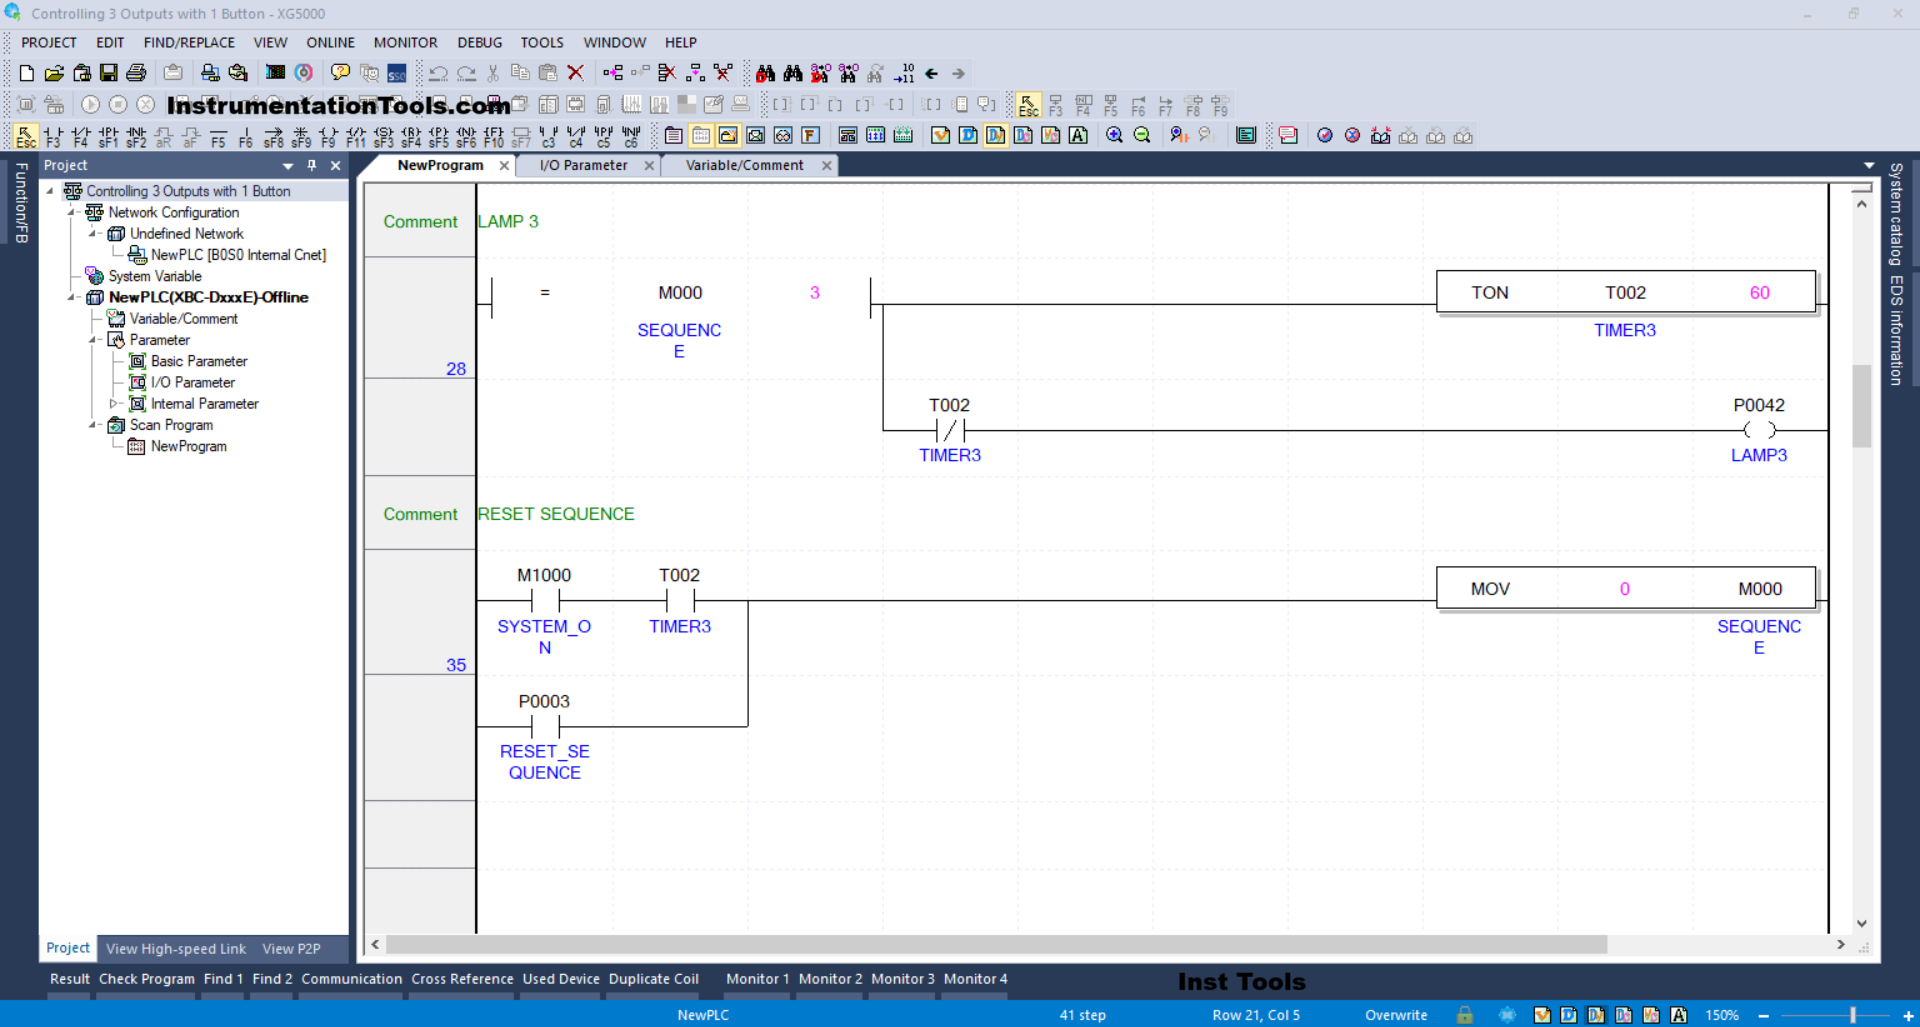Switch to the I/O Parameter tab

(x=583, y=166)
